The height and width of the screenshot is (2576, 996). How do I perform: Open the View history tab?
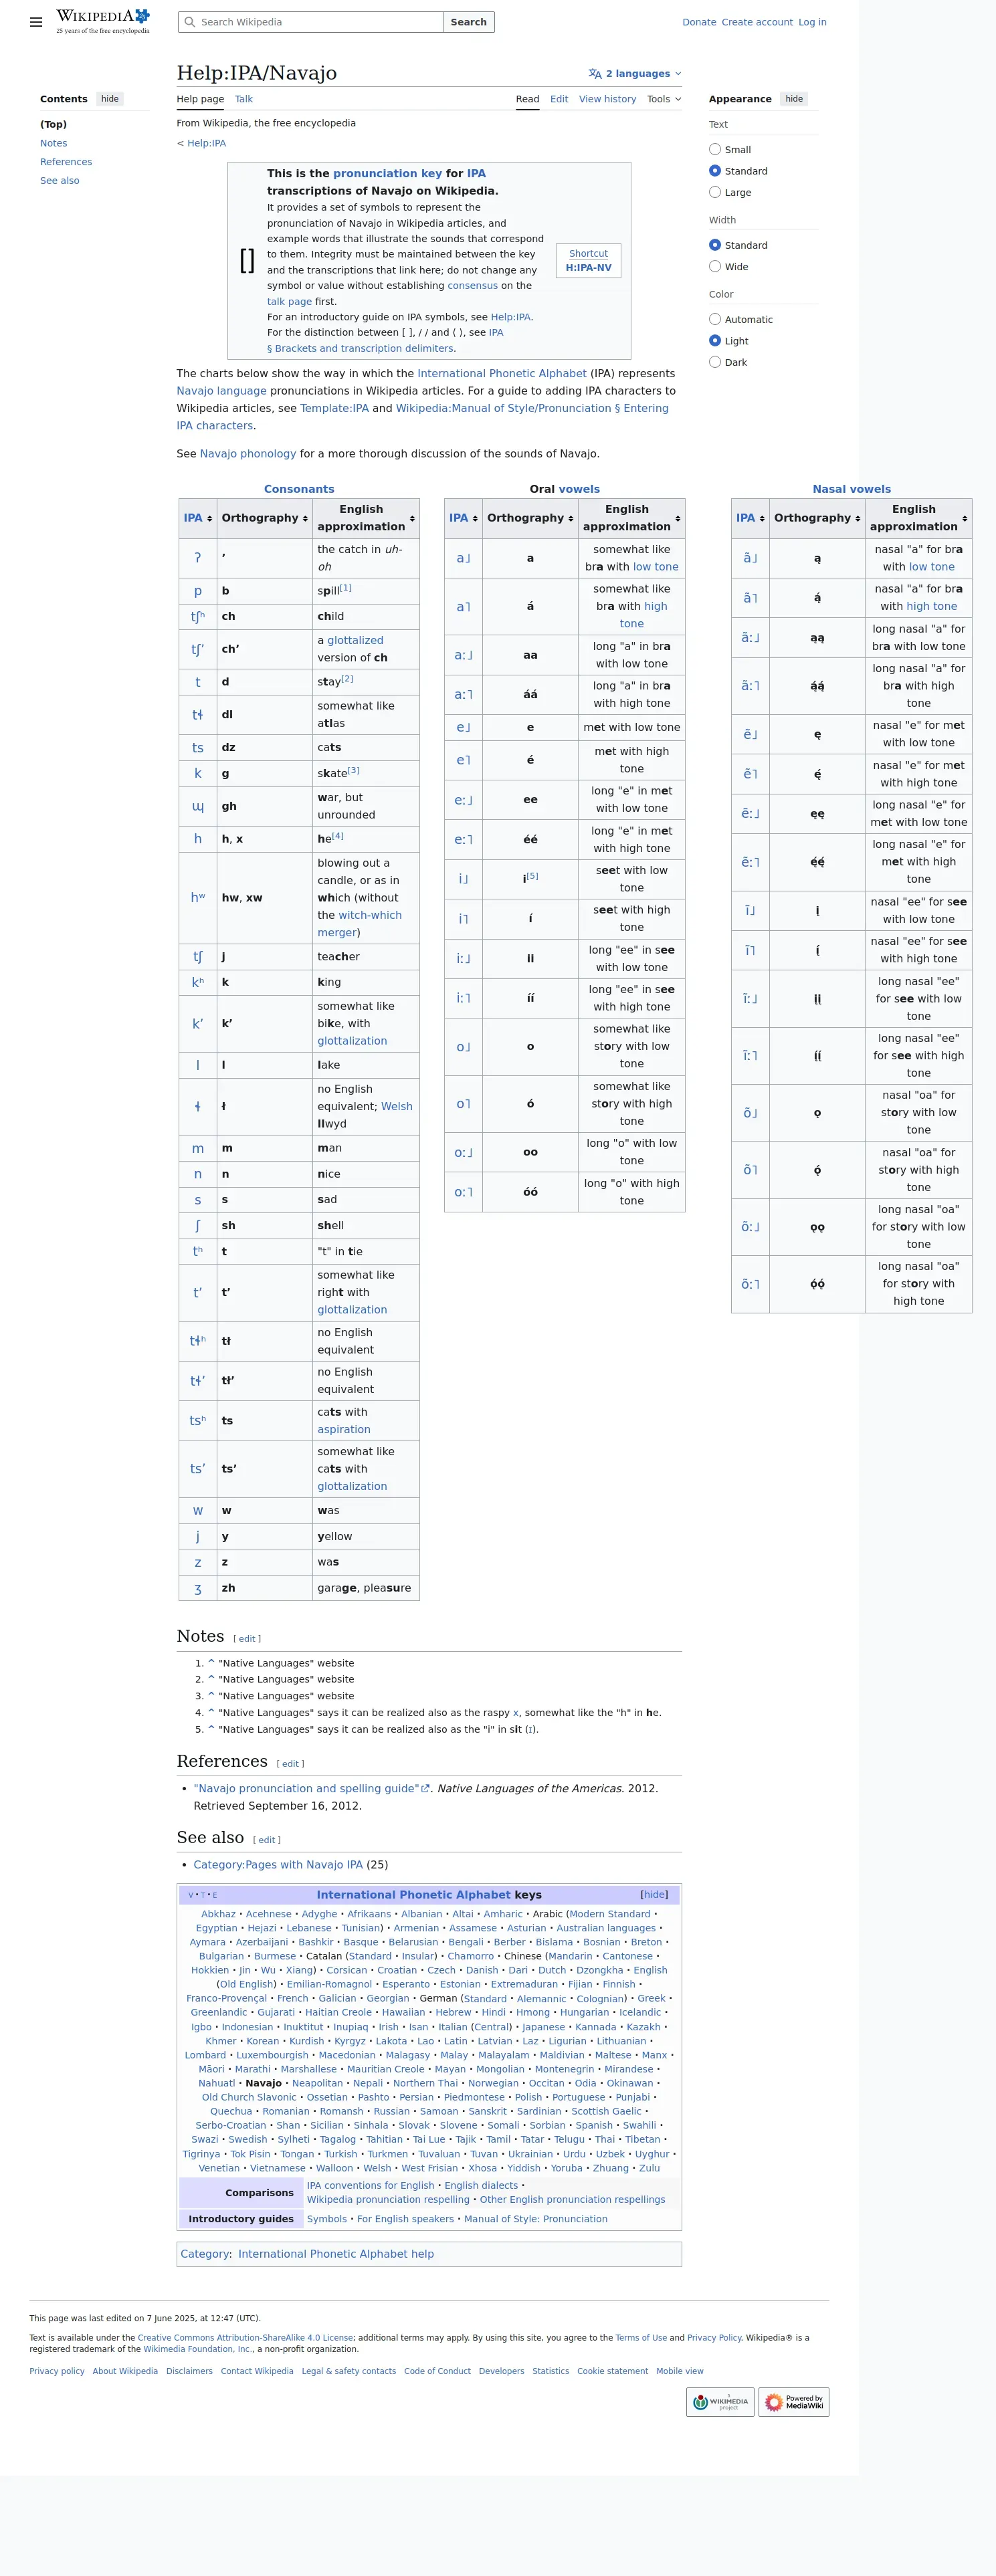(x=607, y=99)
